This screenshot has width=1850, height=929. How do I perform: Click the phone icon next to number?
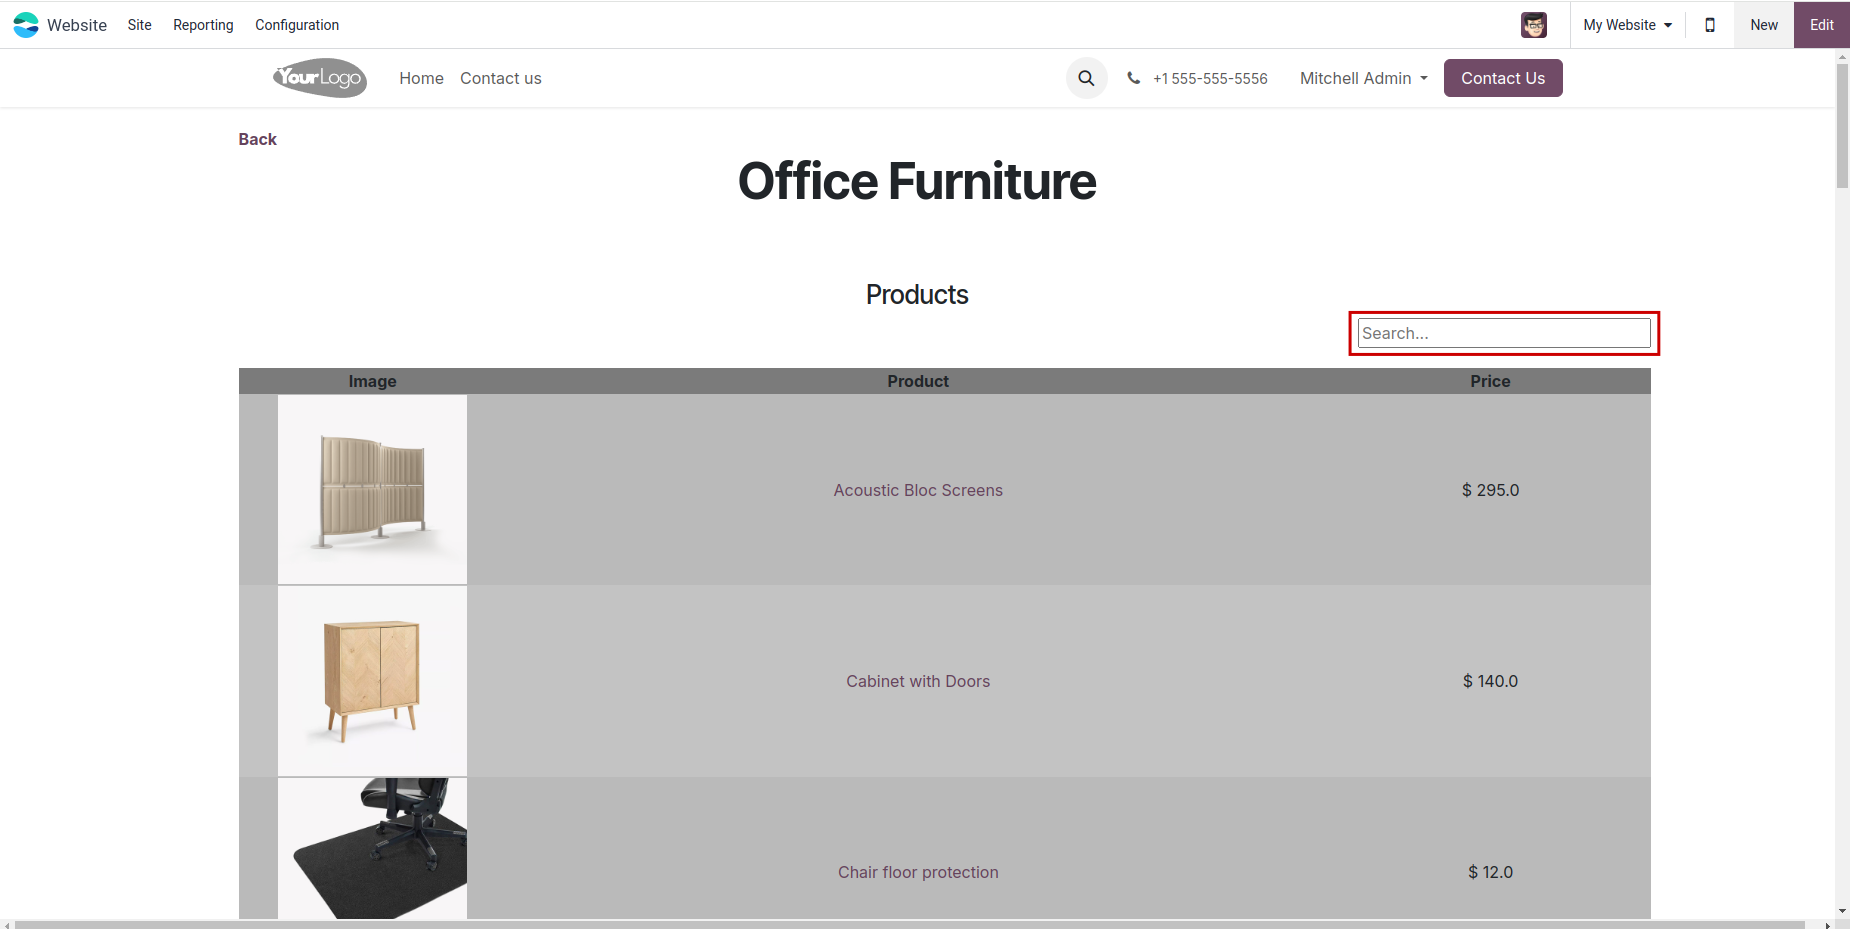1133,78
